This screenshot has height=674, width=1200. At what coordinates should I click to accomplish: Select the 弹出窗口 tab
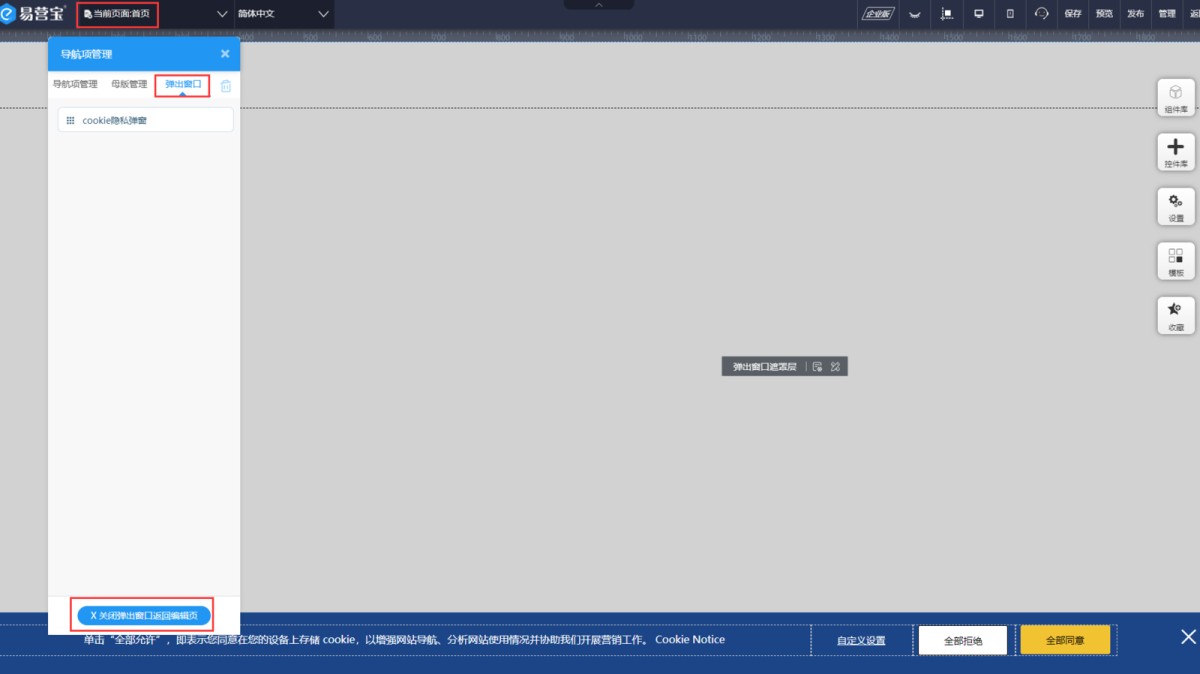(183, 84)
